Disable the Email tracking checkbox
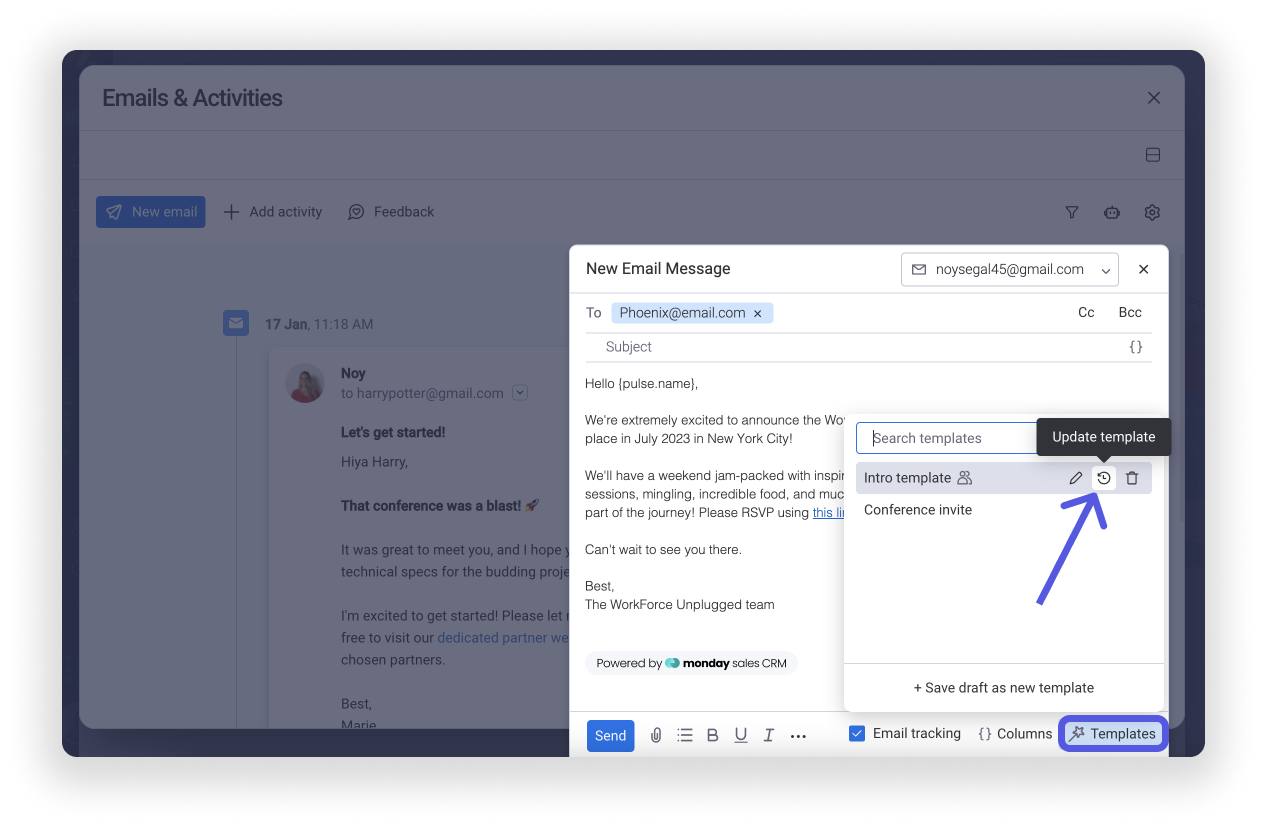The height and width of the screenshot is (827, 1263). click(x=857, y=733)
